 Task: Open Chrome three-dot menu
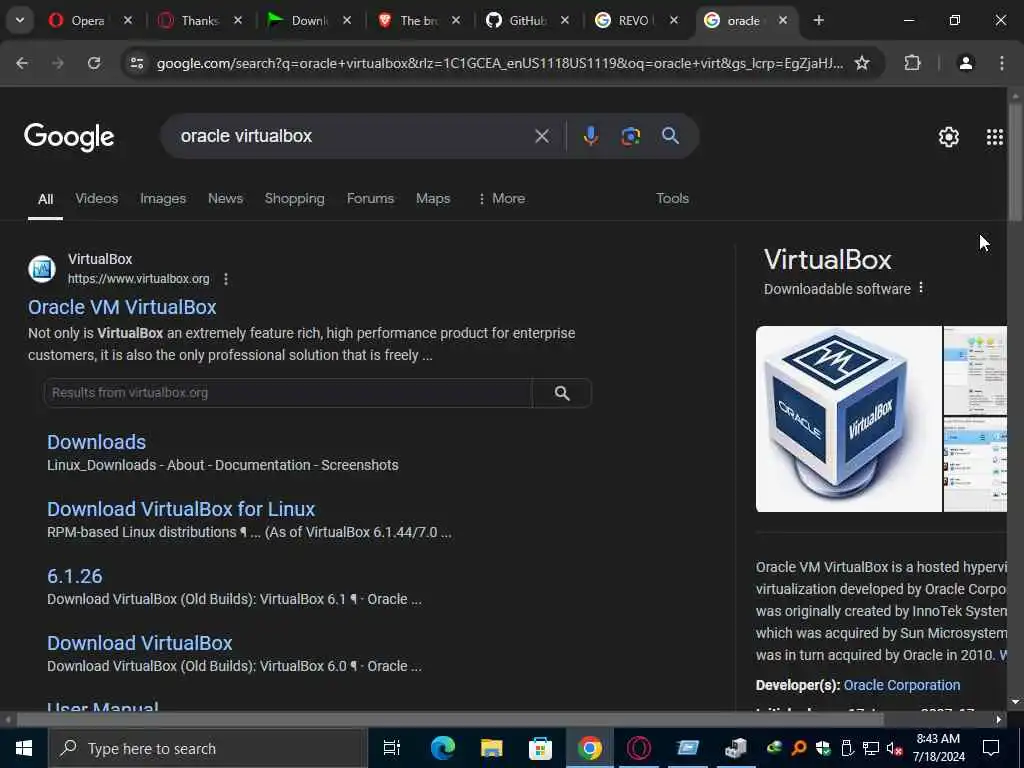coord(1002,63)
